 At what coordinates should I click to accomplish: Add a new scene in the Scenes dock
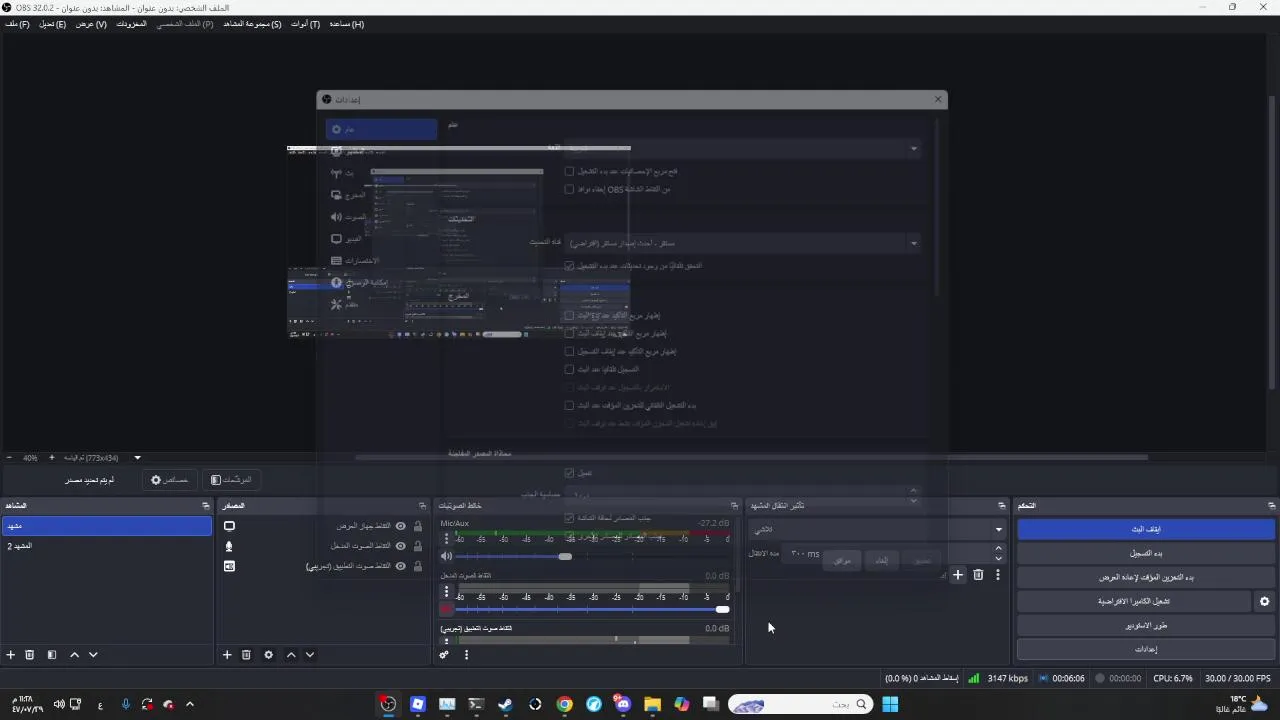[11, 655]
